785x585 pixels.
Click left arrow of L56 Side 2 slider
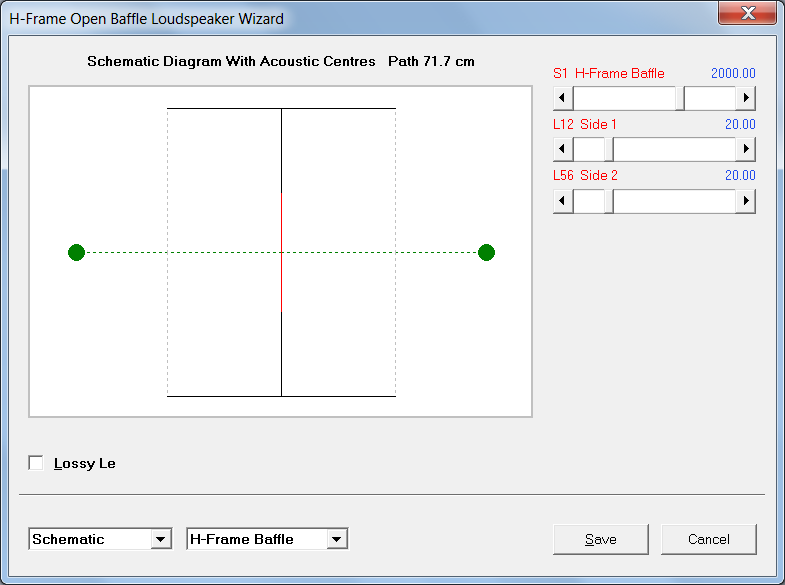563,201
